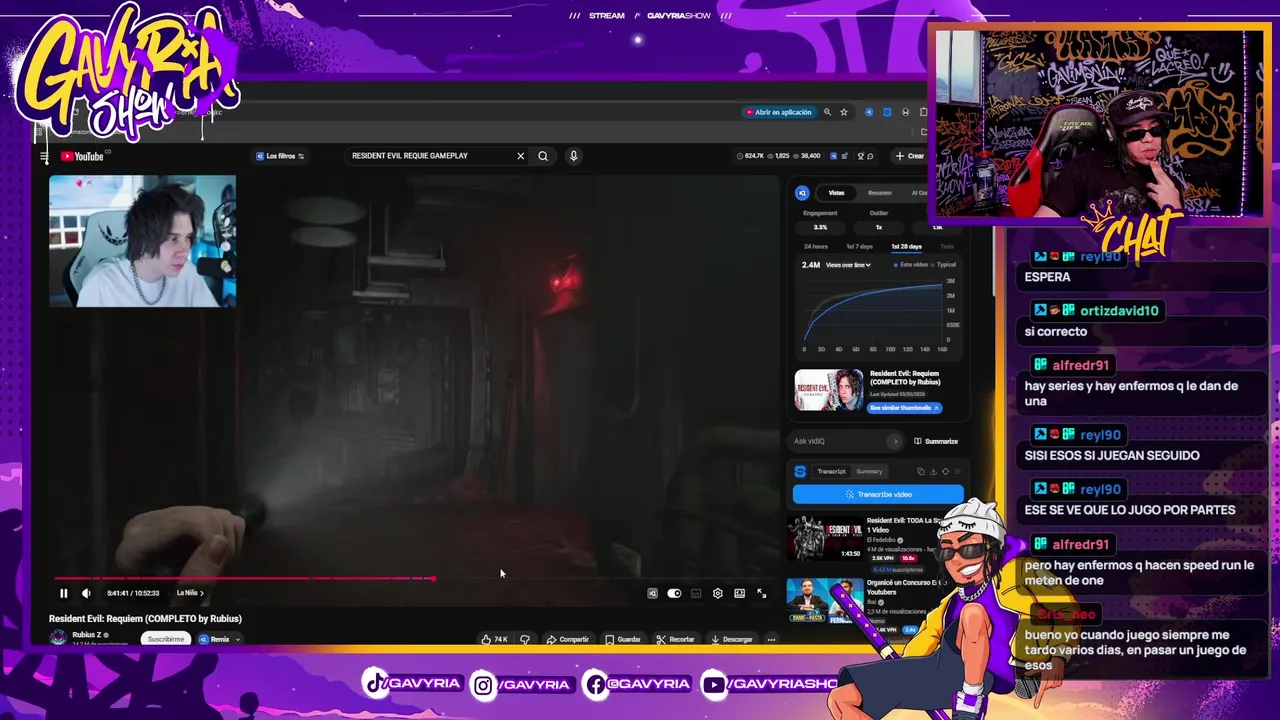Viewport: 1280px width, 720px height.
Task: Open browser zoom magnifier in address bar
Action: tap(827, 112)
